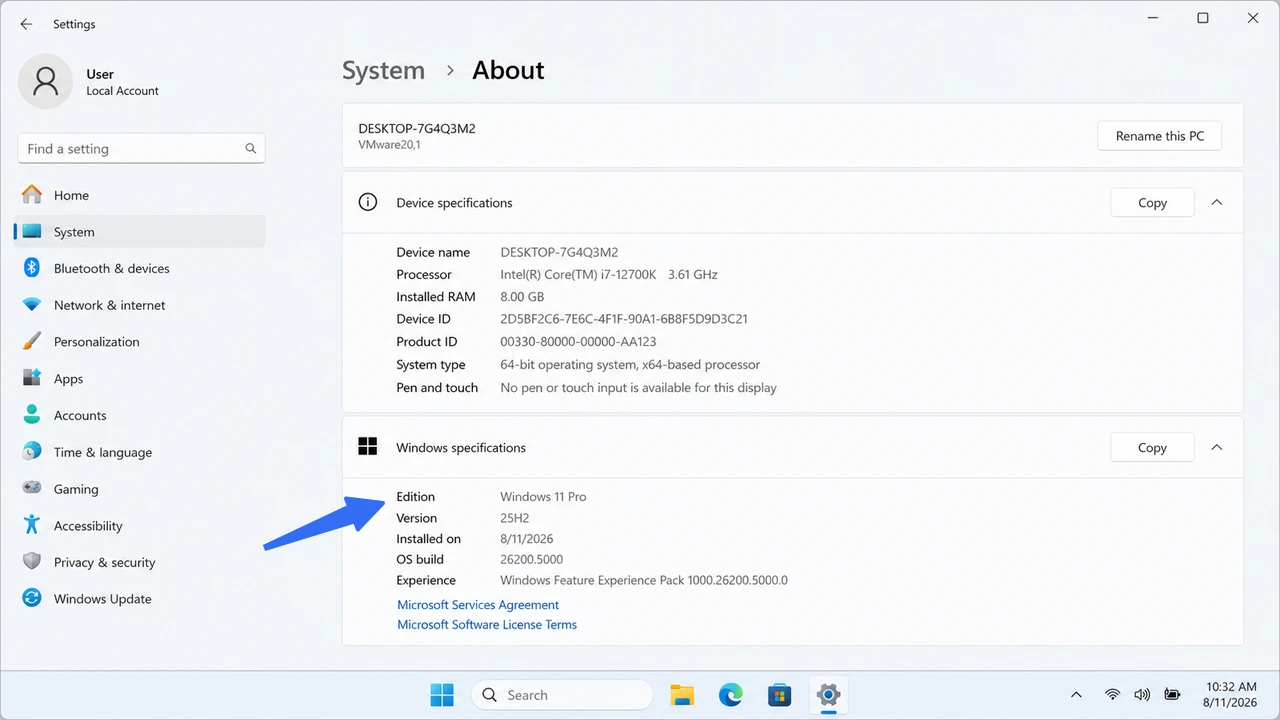The height and width of the screenshot is (720, 1280).
Task: Click System in the breadcrumb header
Action: (383, 70)
